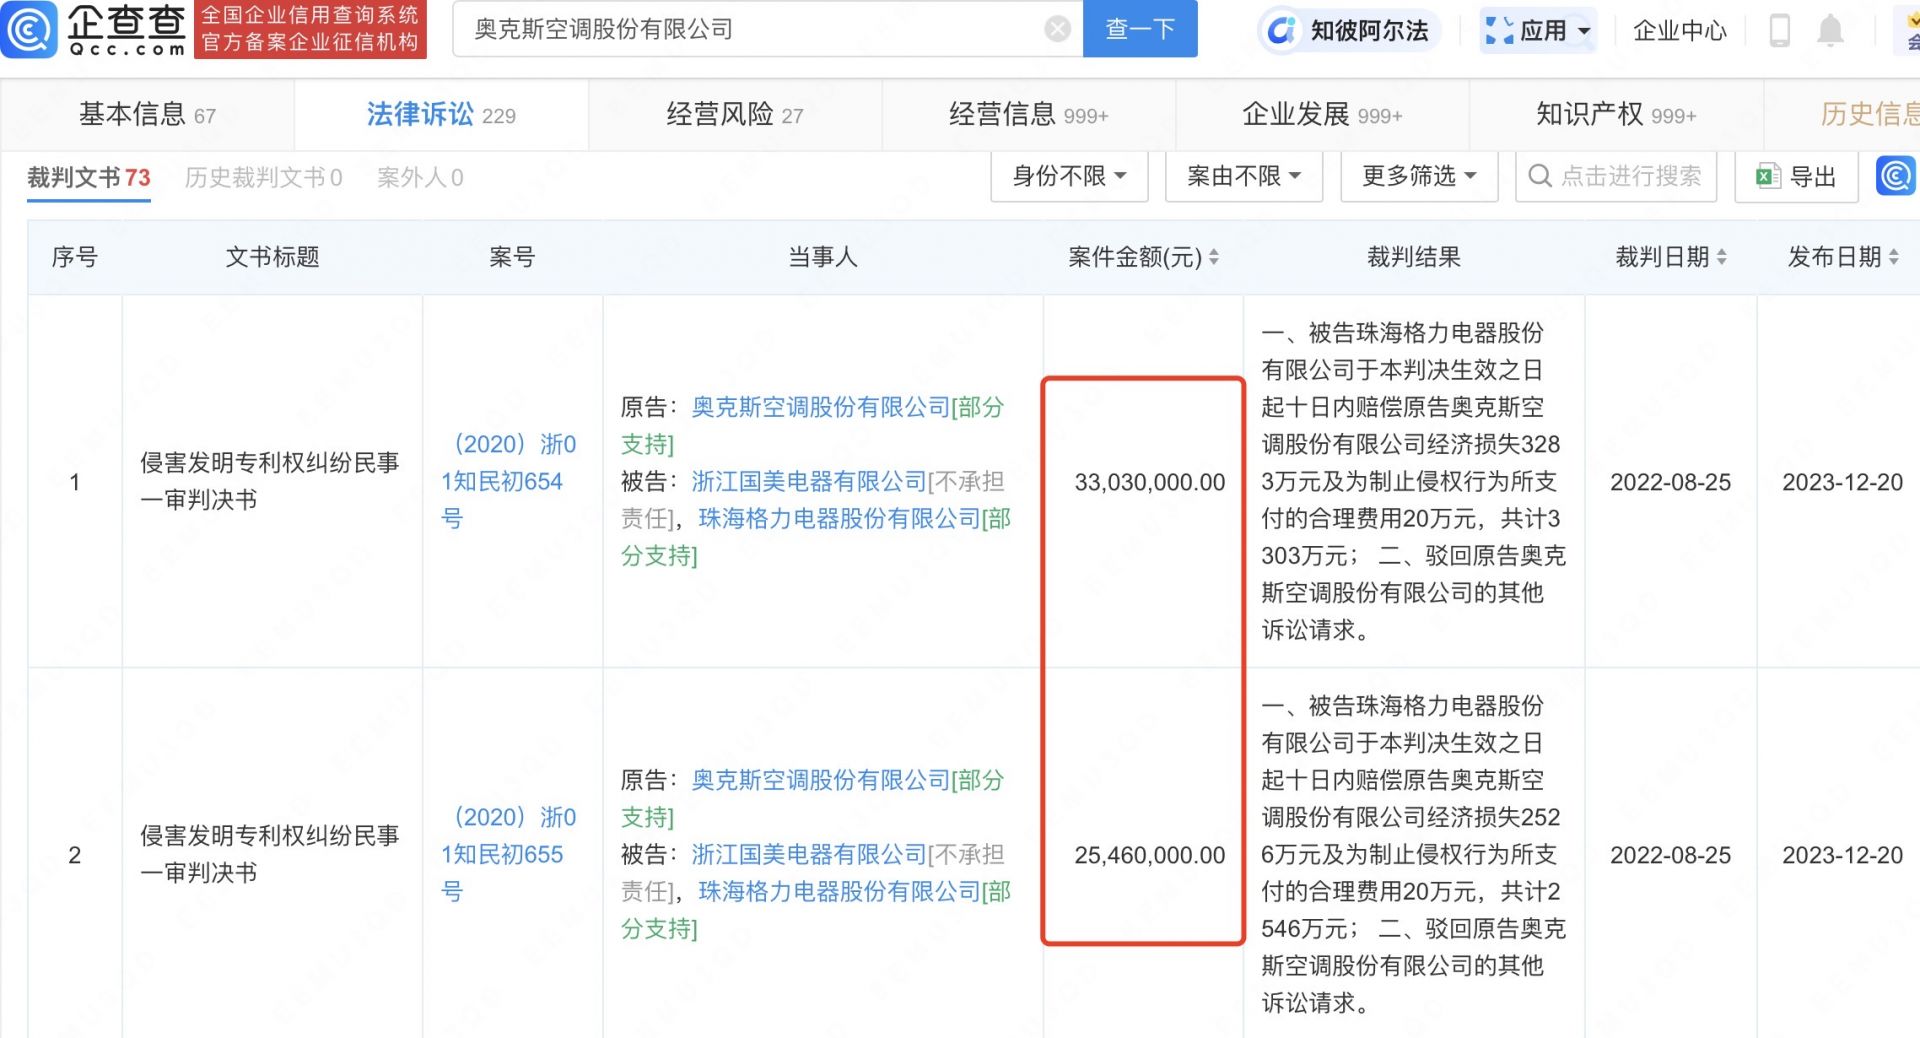Open plaintiff 奥克斯空调股份有限公司 in row 1
Viewport: 1920px width, 1038px height.
[820, 407]
